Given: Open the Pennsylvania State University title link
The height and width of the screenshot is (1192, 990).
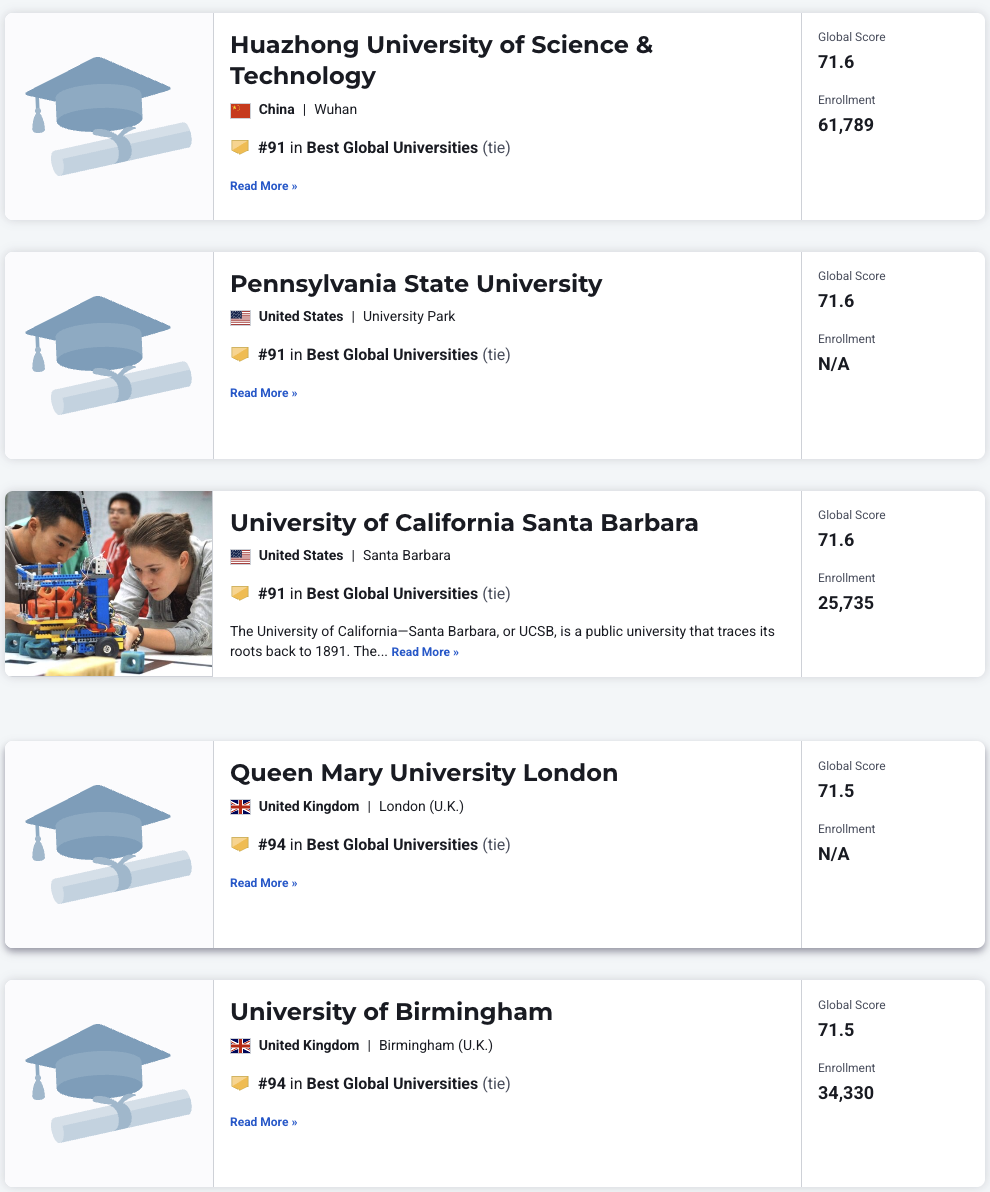Looking at the screenshot, I should pyautogui.click(x=416, y=284).
